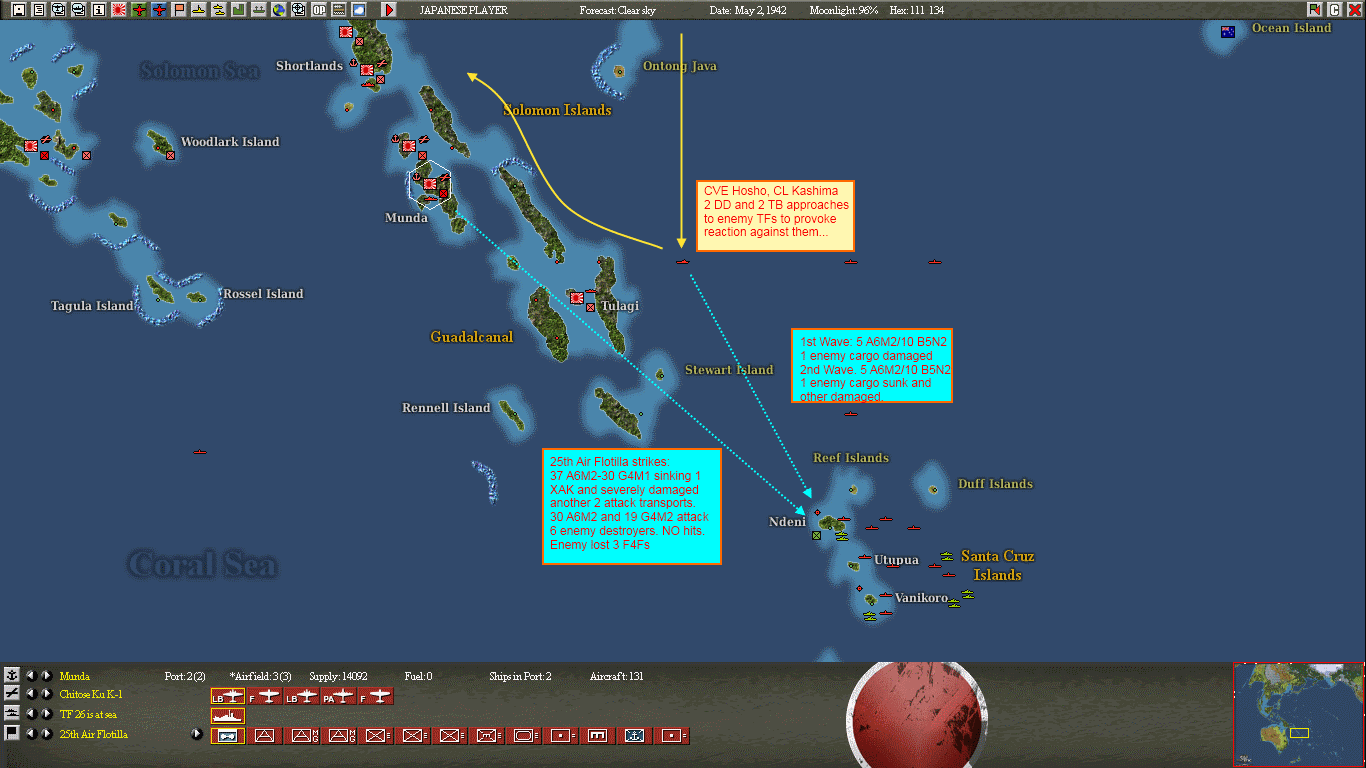Click 'Aircraft: 131' text

coord(617,677)
